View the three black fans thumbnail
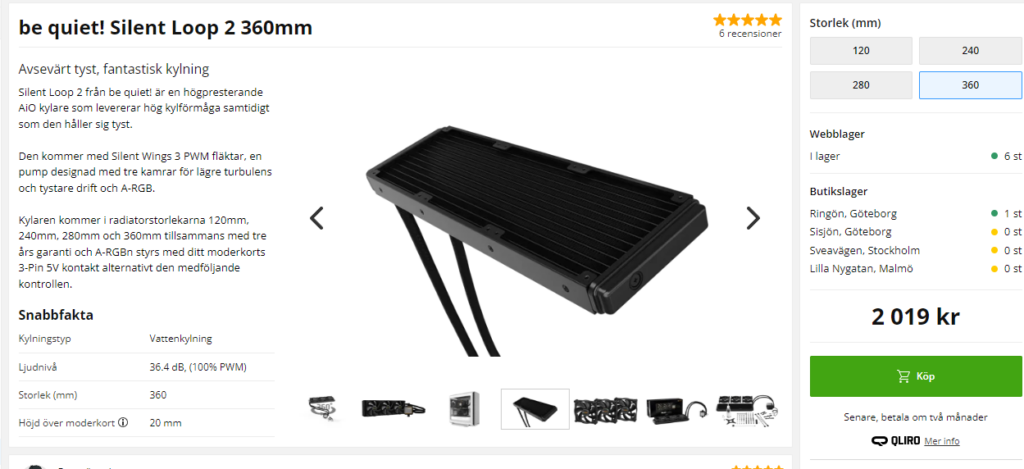 click(605, 410)
